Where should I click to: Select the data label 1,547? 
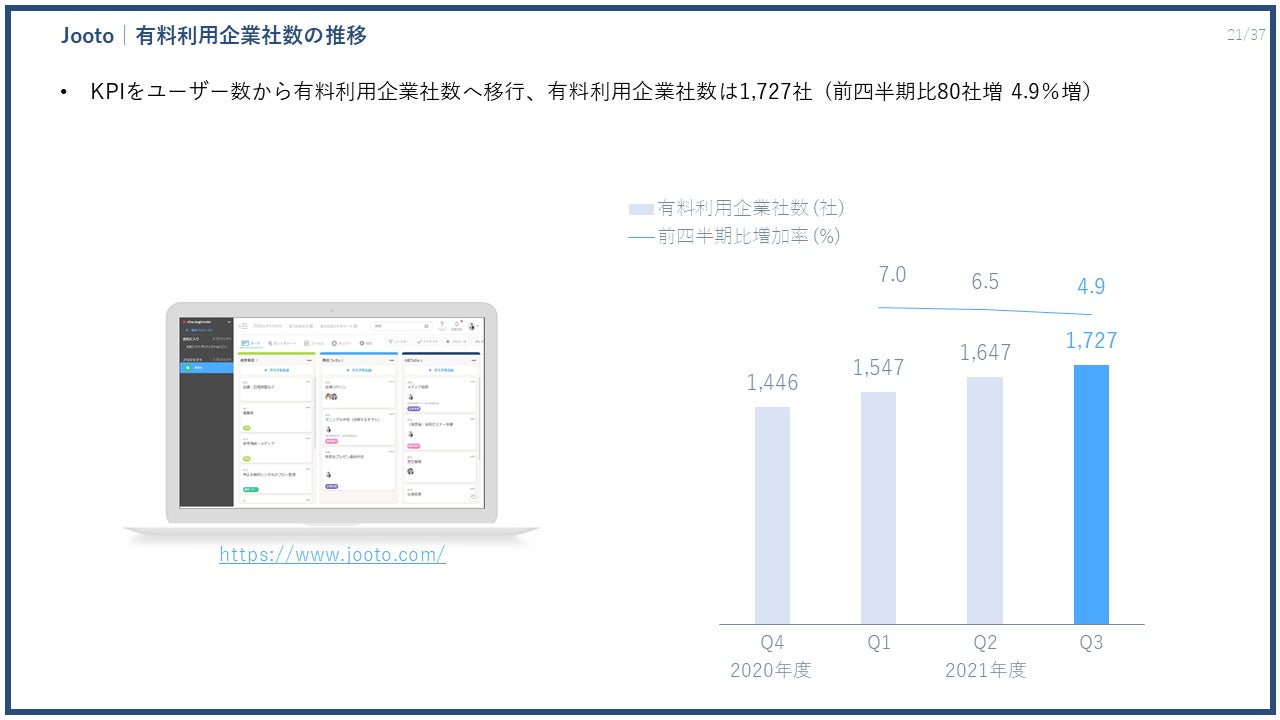point(878,367)
